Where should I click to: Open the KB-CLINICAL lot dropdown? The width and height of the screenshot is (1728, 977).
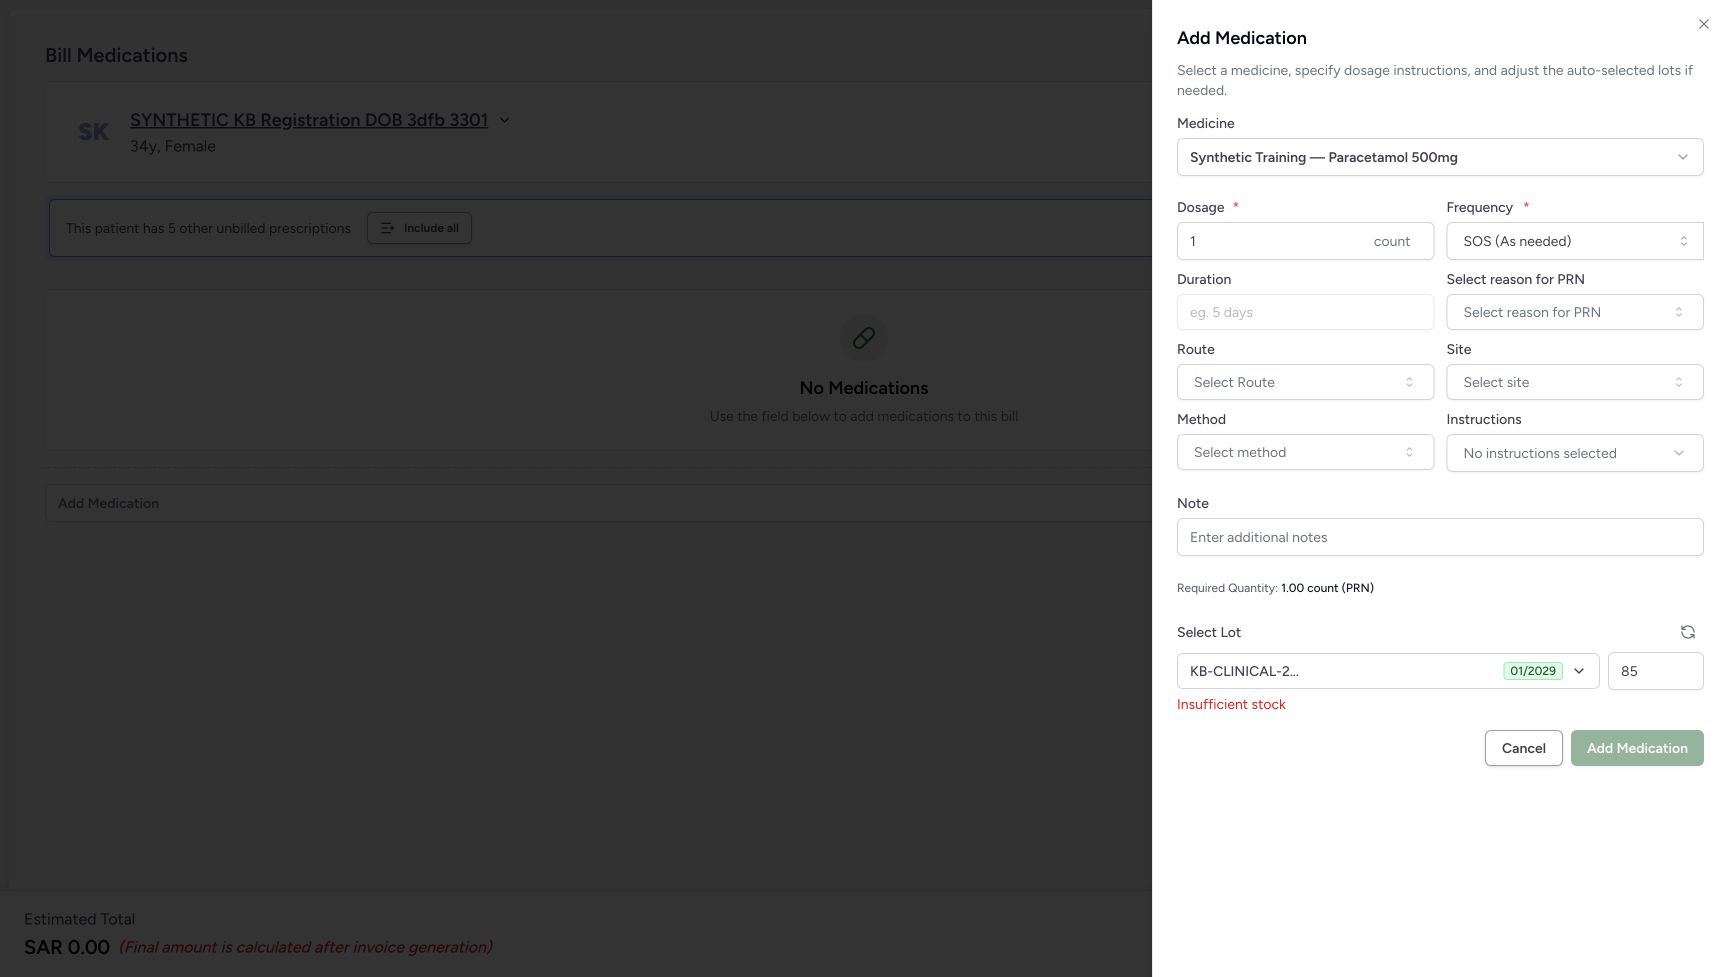click(x=1388, y=671)
